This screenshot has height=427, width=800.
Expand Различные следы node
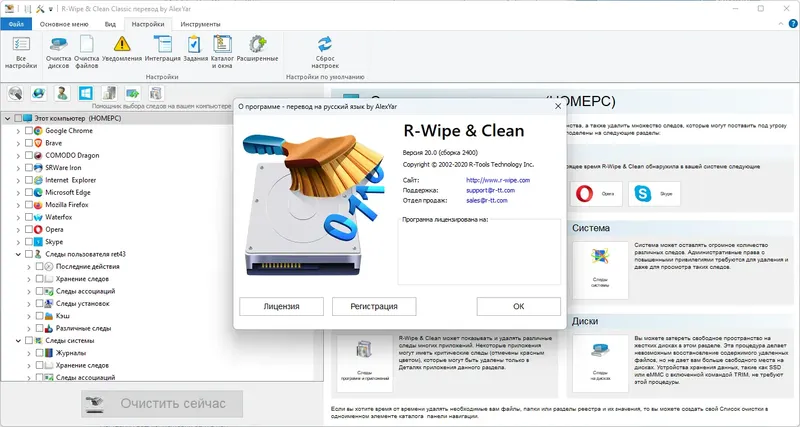coord(29,328)
